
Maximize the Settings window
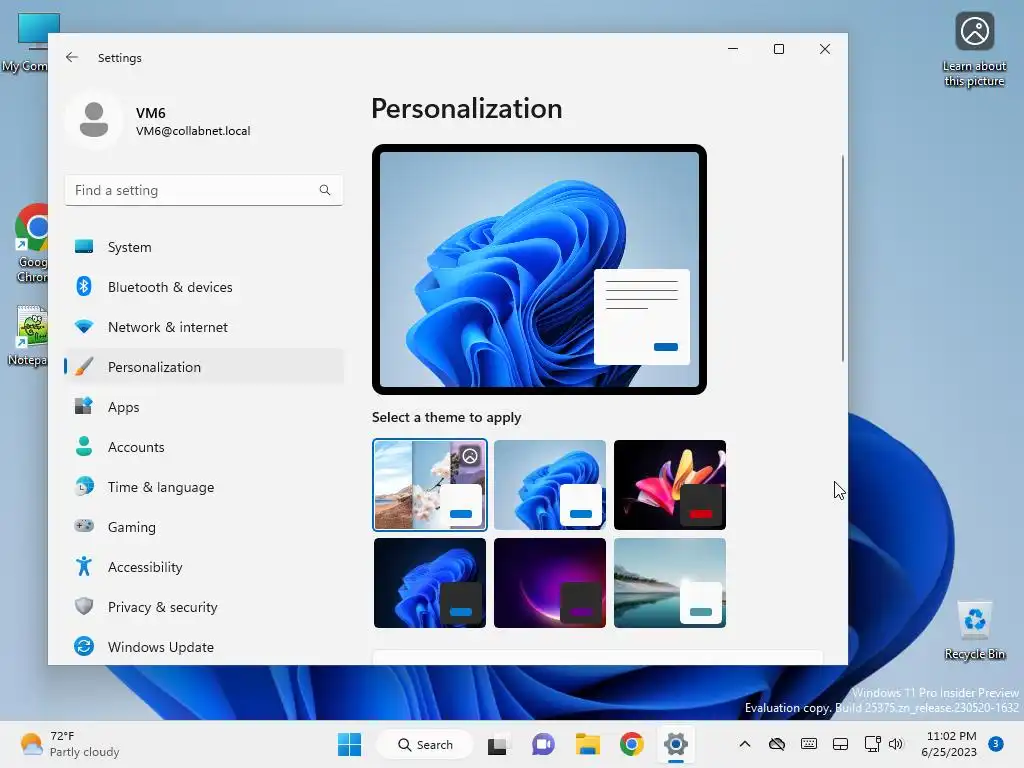tap(778, 49)
